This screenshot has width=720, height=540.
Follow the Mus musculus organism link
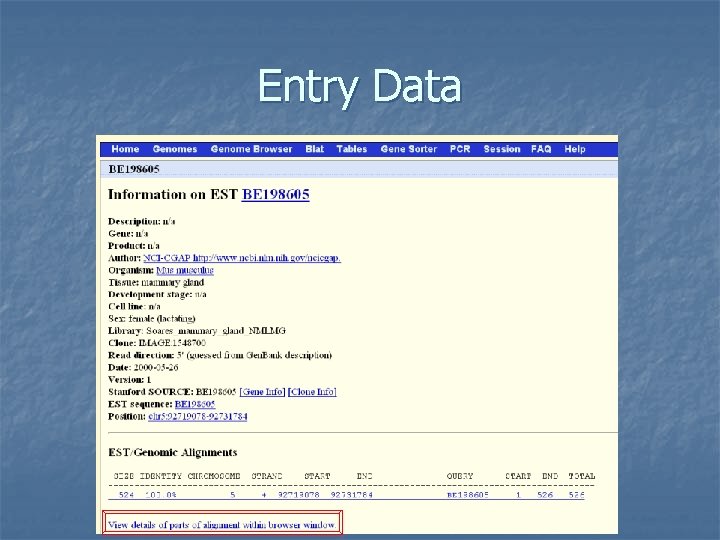pyautogui.click(x=185, y=270)
